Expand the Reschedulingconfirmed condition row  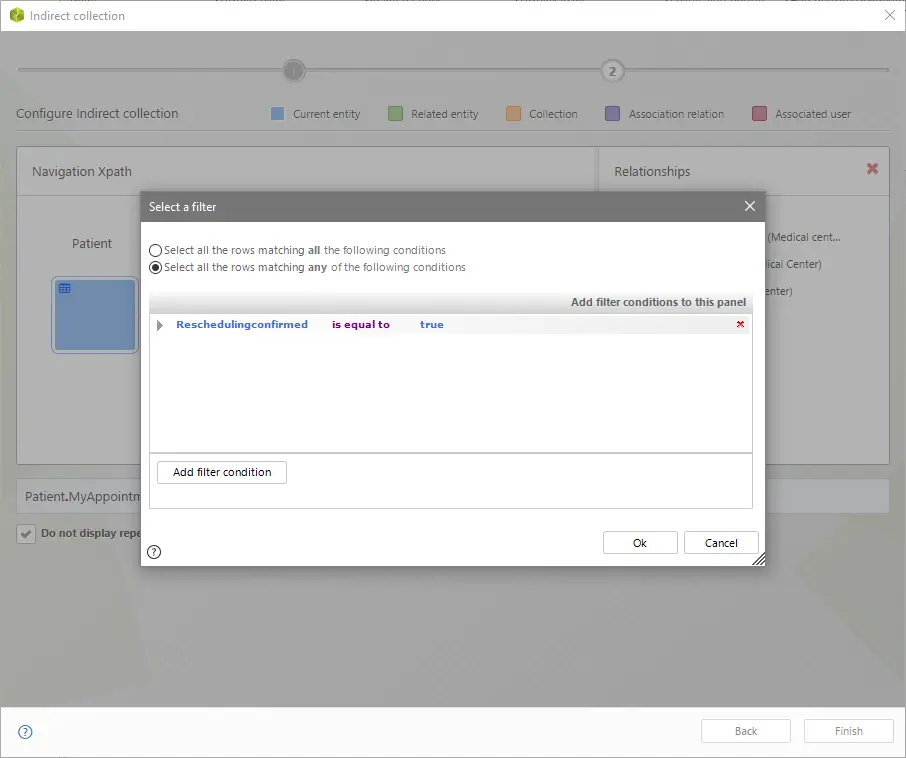coord(160,325)
